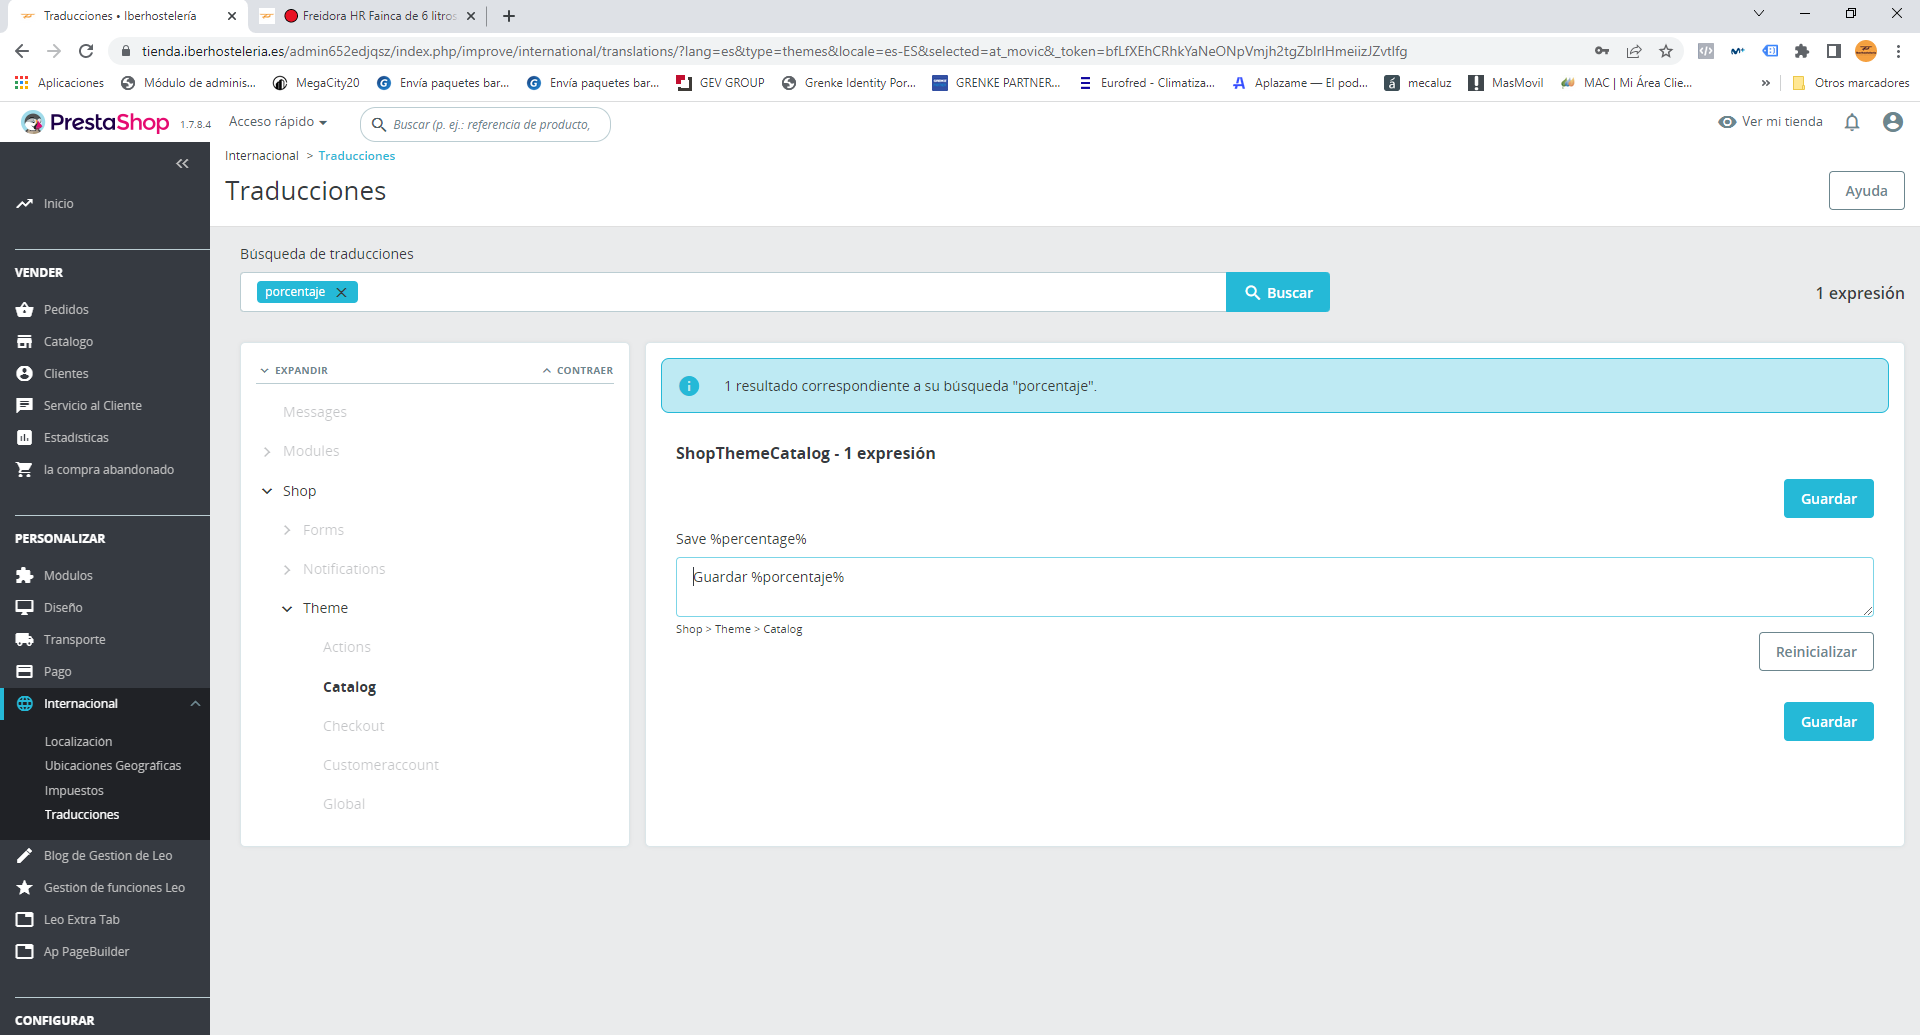Screen dimensions: 1920x1035
Task: Click the PrestaShop logo
Action: pyautogui.click(x=96, y=122)
